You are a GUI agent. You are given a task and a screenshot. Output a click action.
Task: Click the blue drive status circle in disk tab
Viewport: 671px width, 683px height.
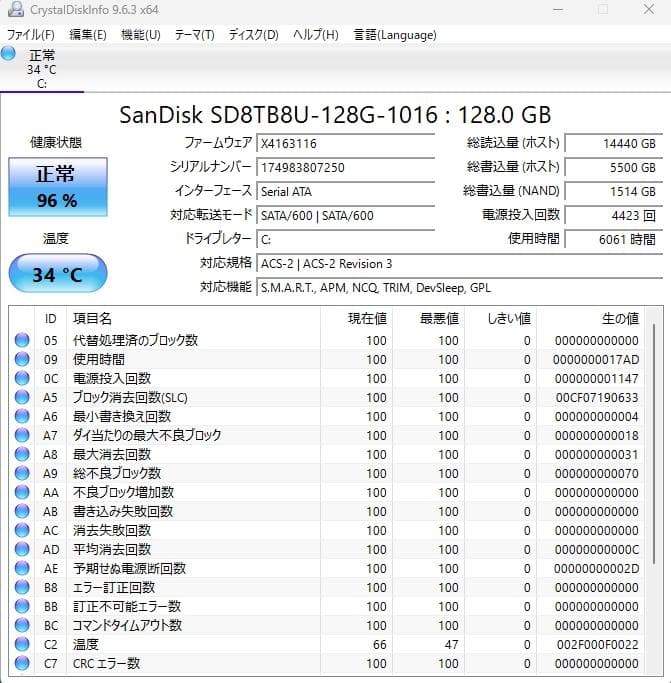[8, 54]
